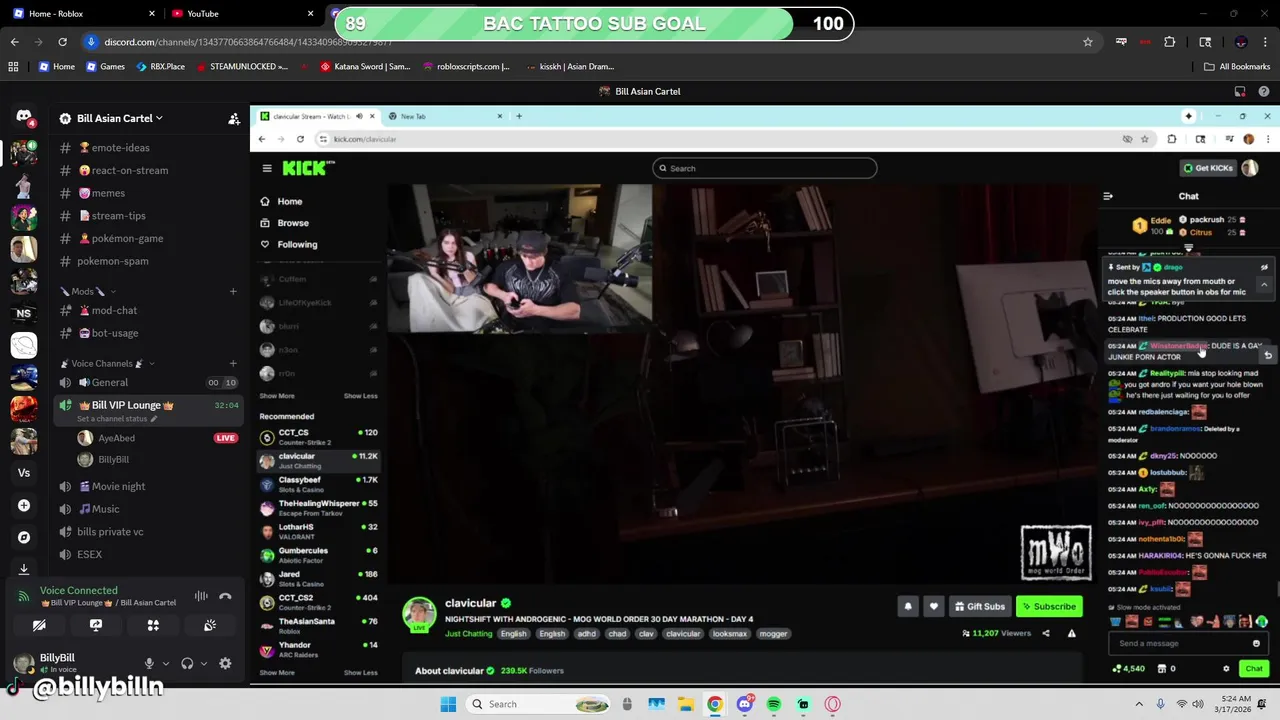Add channel to Voice Channels category
This screenshot has width=1280, height=720.
pyautogui.click(x=233, y=363)
